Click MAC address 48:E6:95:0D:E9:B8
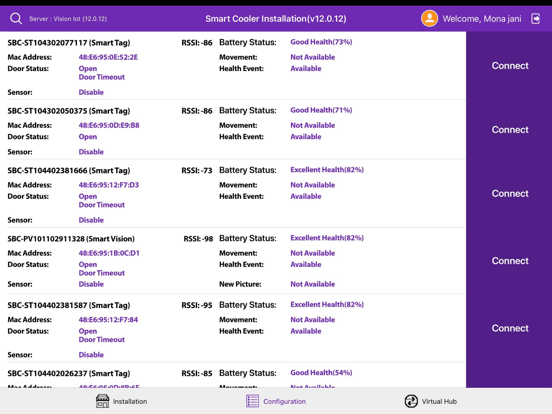Viewport: 552px width, 414px height. point(109,125)
